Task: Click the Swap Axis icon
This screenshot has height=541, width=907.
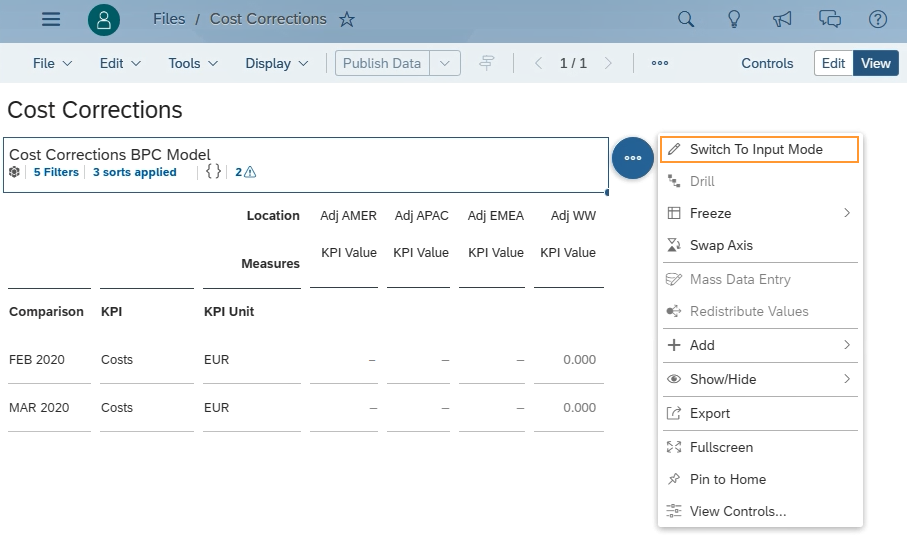Action: (674, 245)
